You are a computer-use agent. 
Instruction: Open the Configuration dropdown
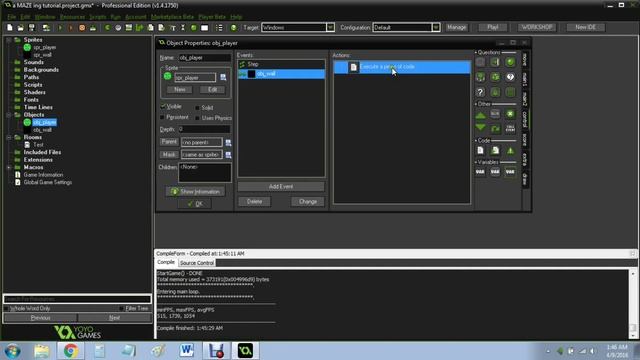tap(436, 27)
